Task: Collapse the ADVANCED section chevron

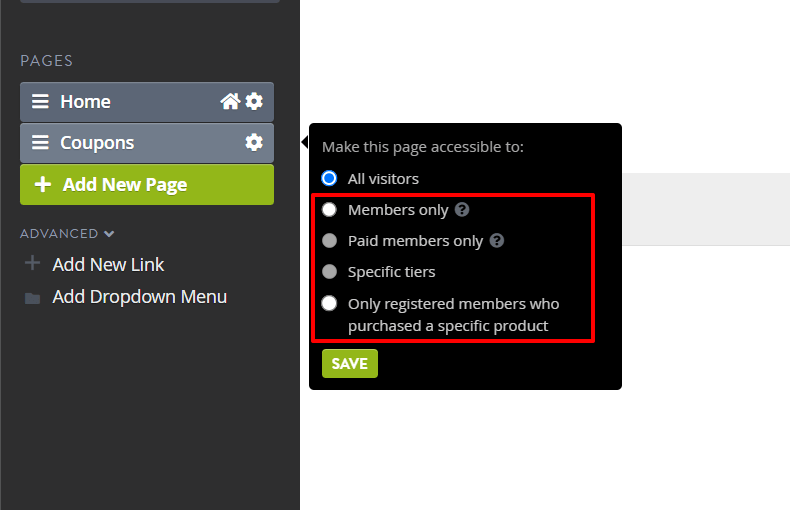Action: tap(109, 234)
